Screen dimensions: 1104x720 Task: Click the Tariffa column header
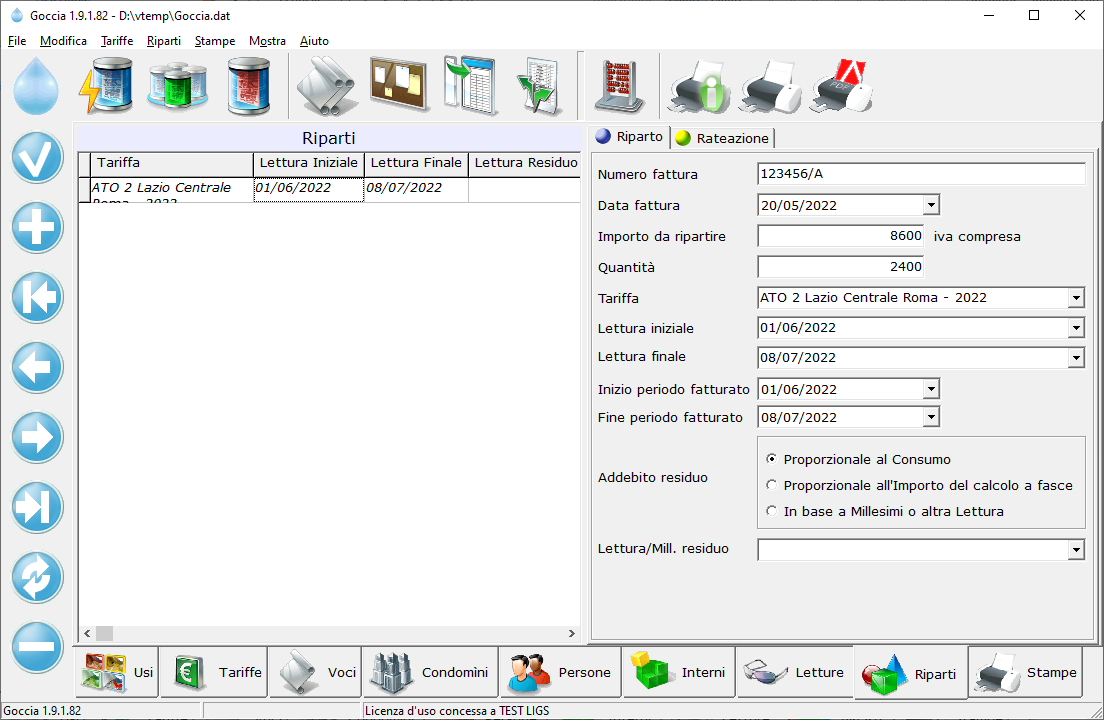pyautogui.click(x=172, y=163)
